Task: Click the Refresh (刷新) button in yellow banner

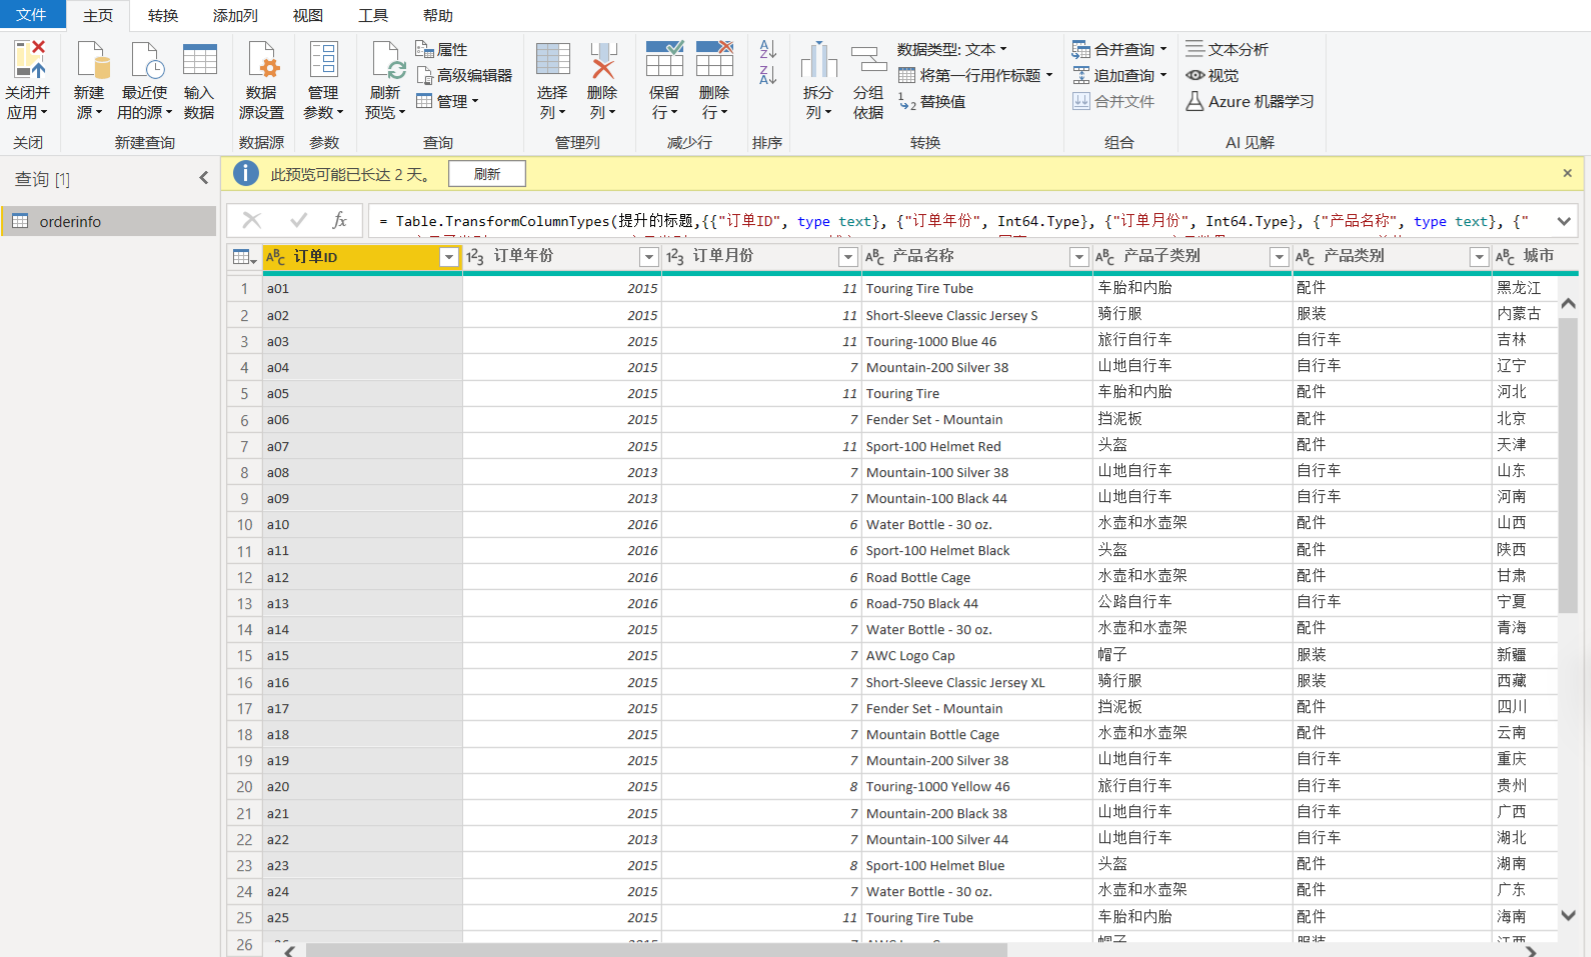Action: click(487, 174)
